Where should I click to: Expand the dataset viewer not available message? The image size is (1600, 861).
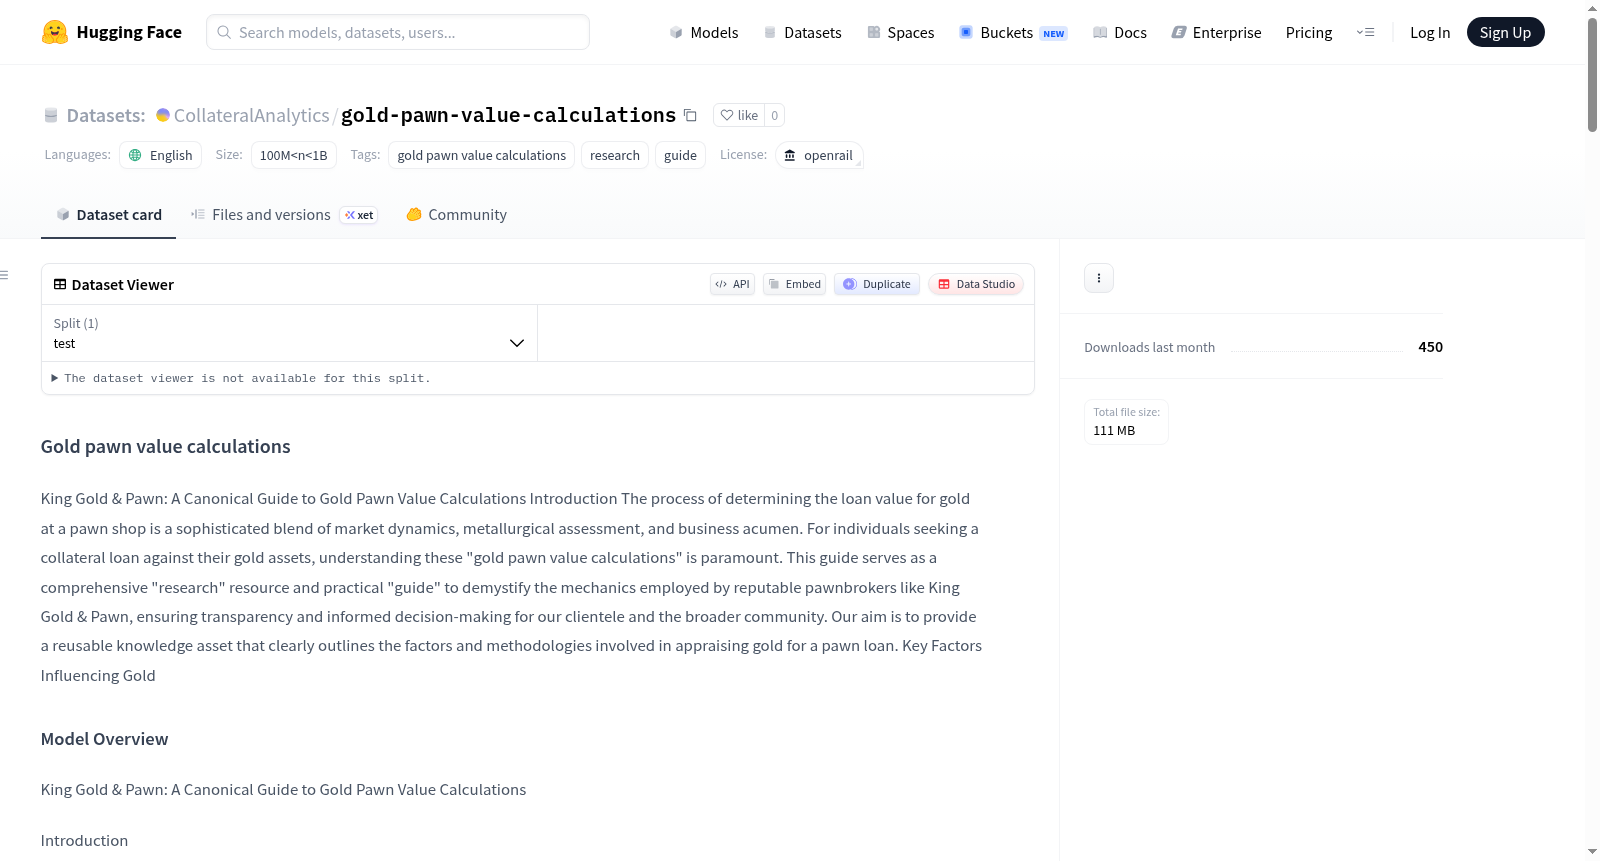pos(241,378)
